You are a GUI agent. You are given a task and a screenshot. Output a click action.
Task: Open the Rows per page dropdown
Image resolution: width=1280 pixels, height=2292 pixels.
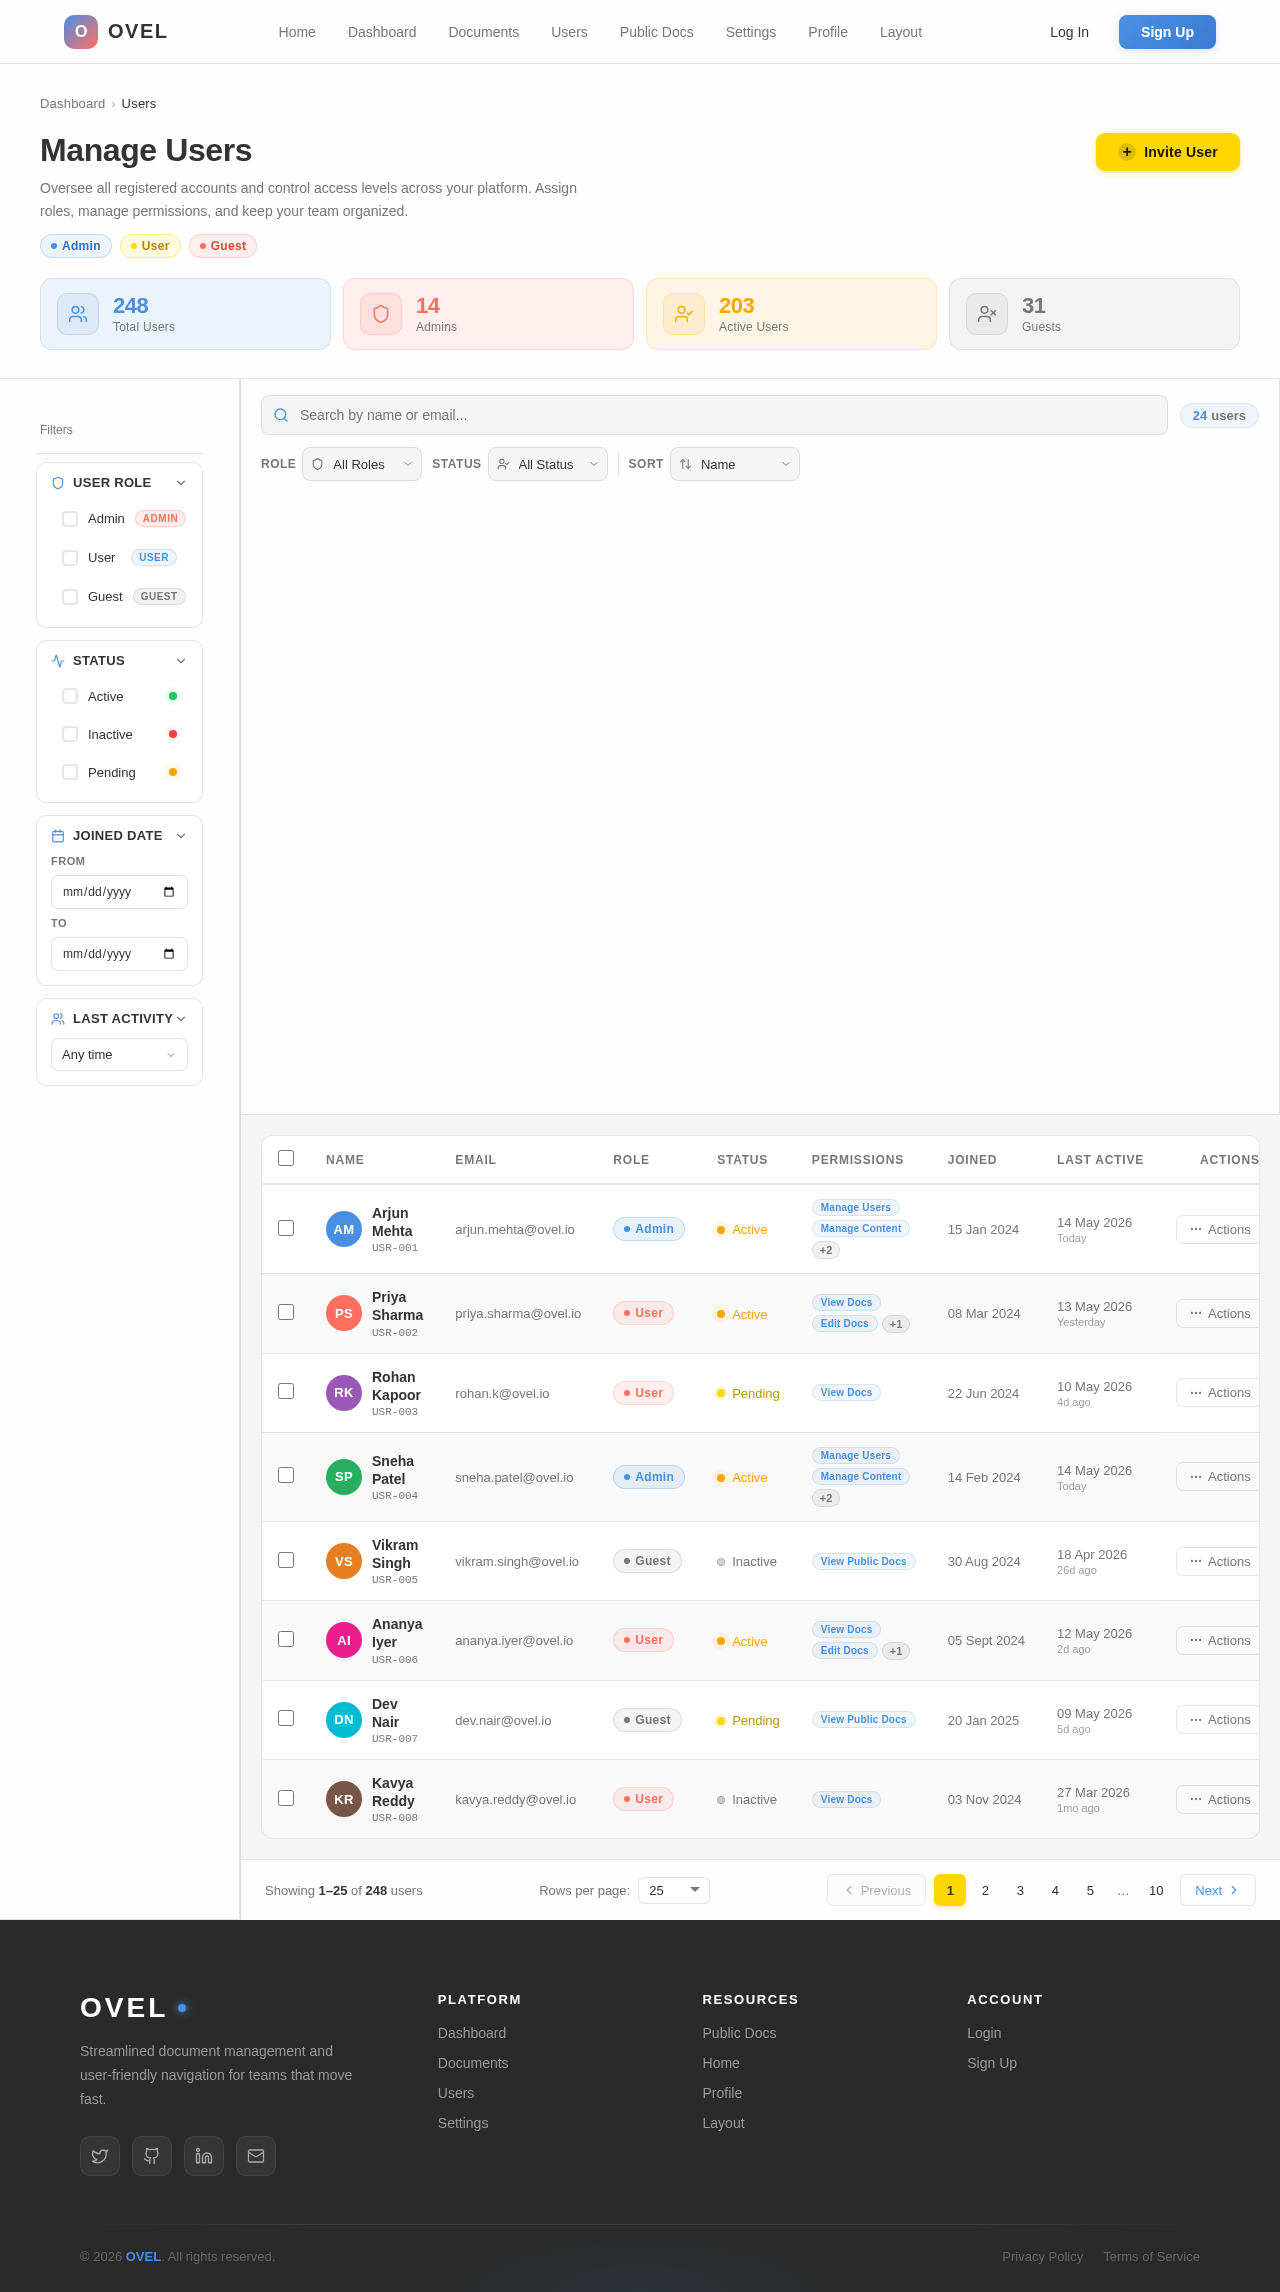(674, 1890)
